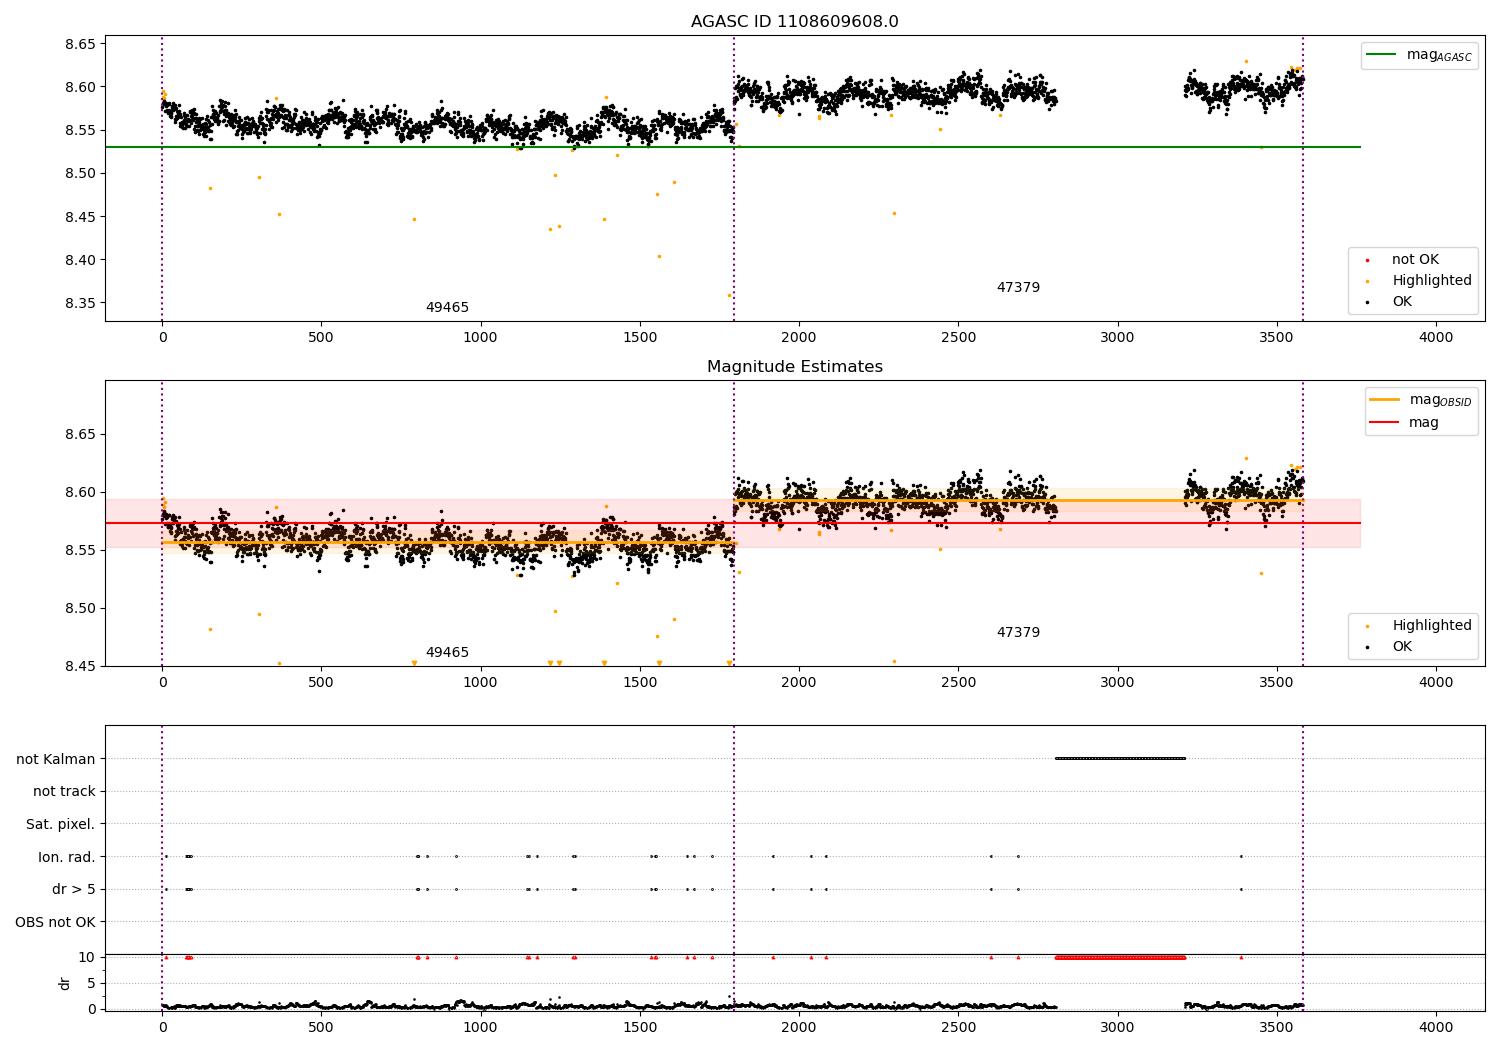The image size is (1500, 1050).
Task: Click the '47379' annotation in the top plot
Action: click(1018, 288)
